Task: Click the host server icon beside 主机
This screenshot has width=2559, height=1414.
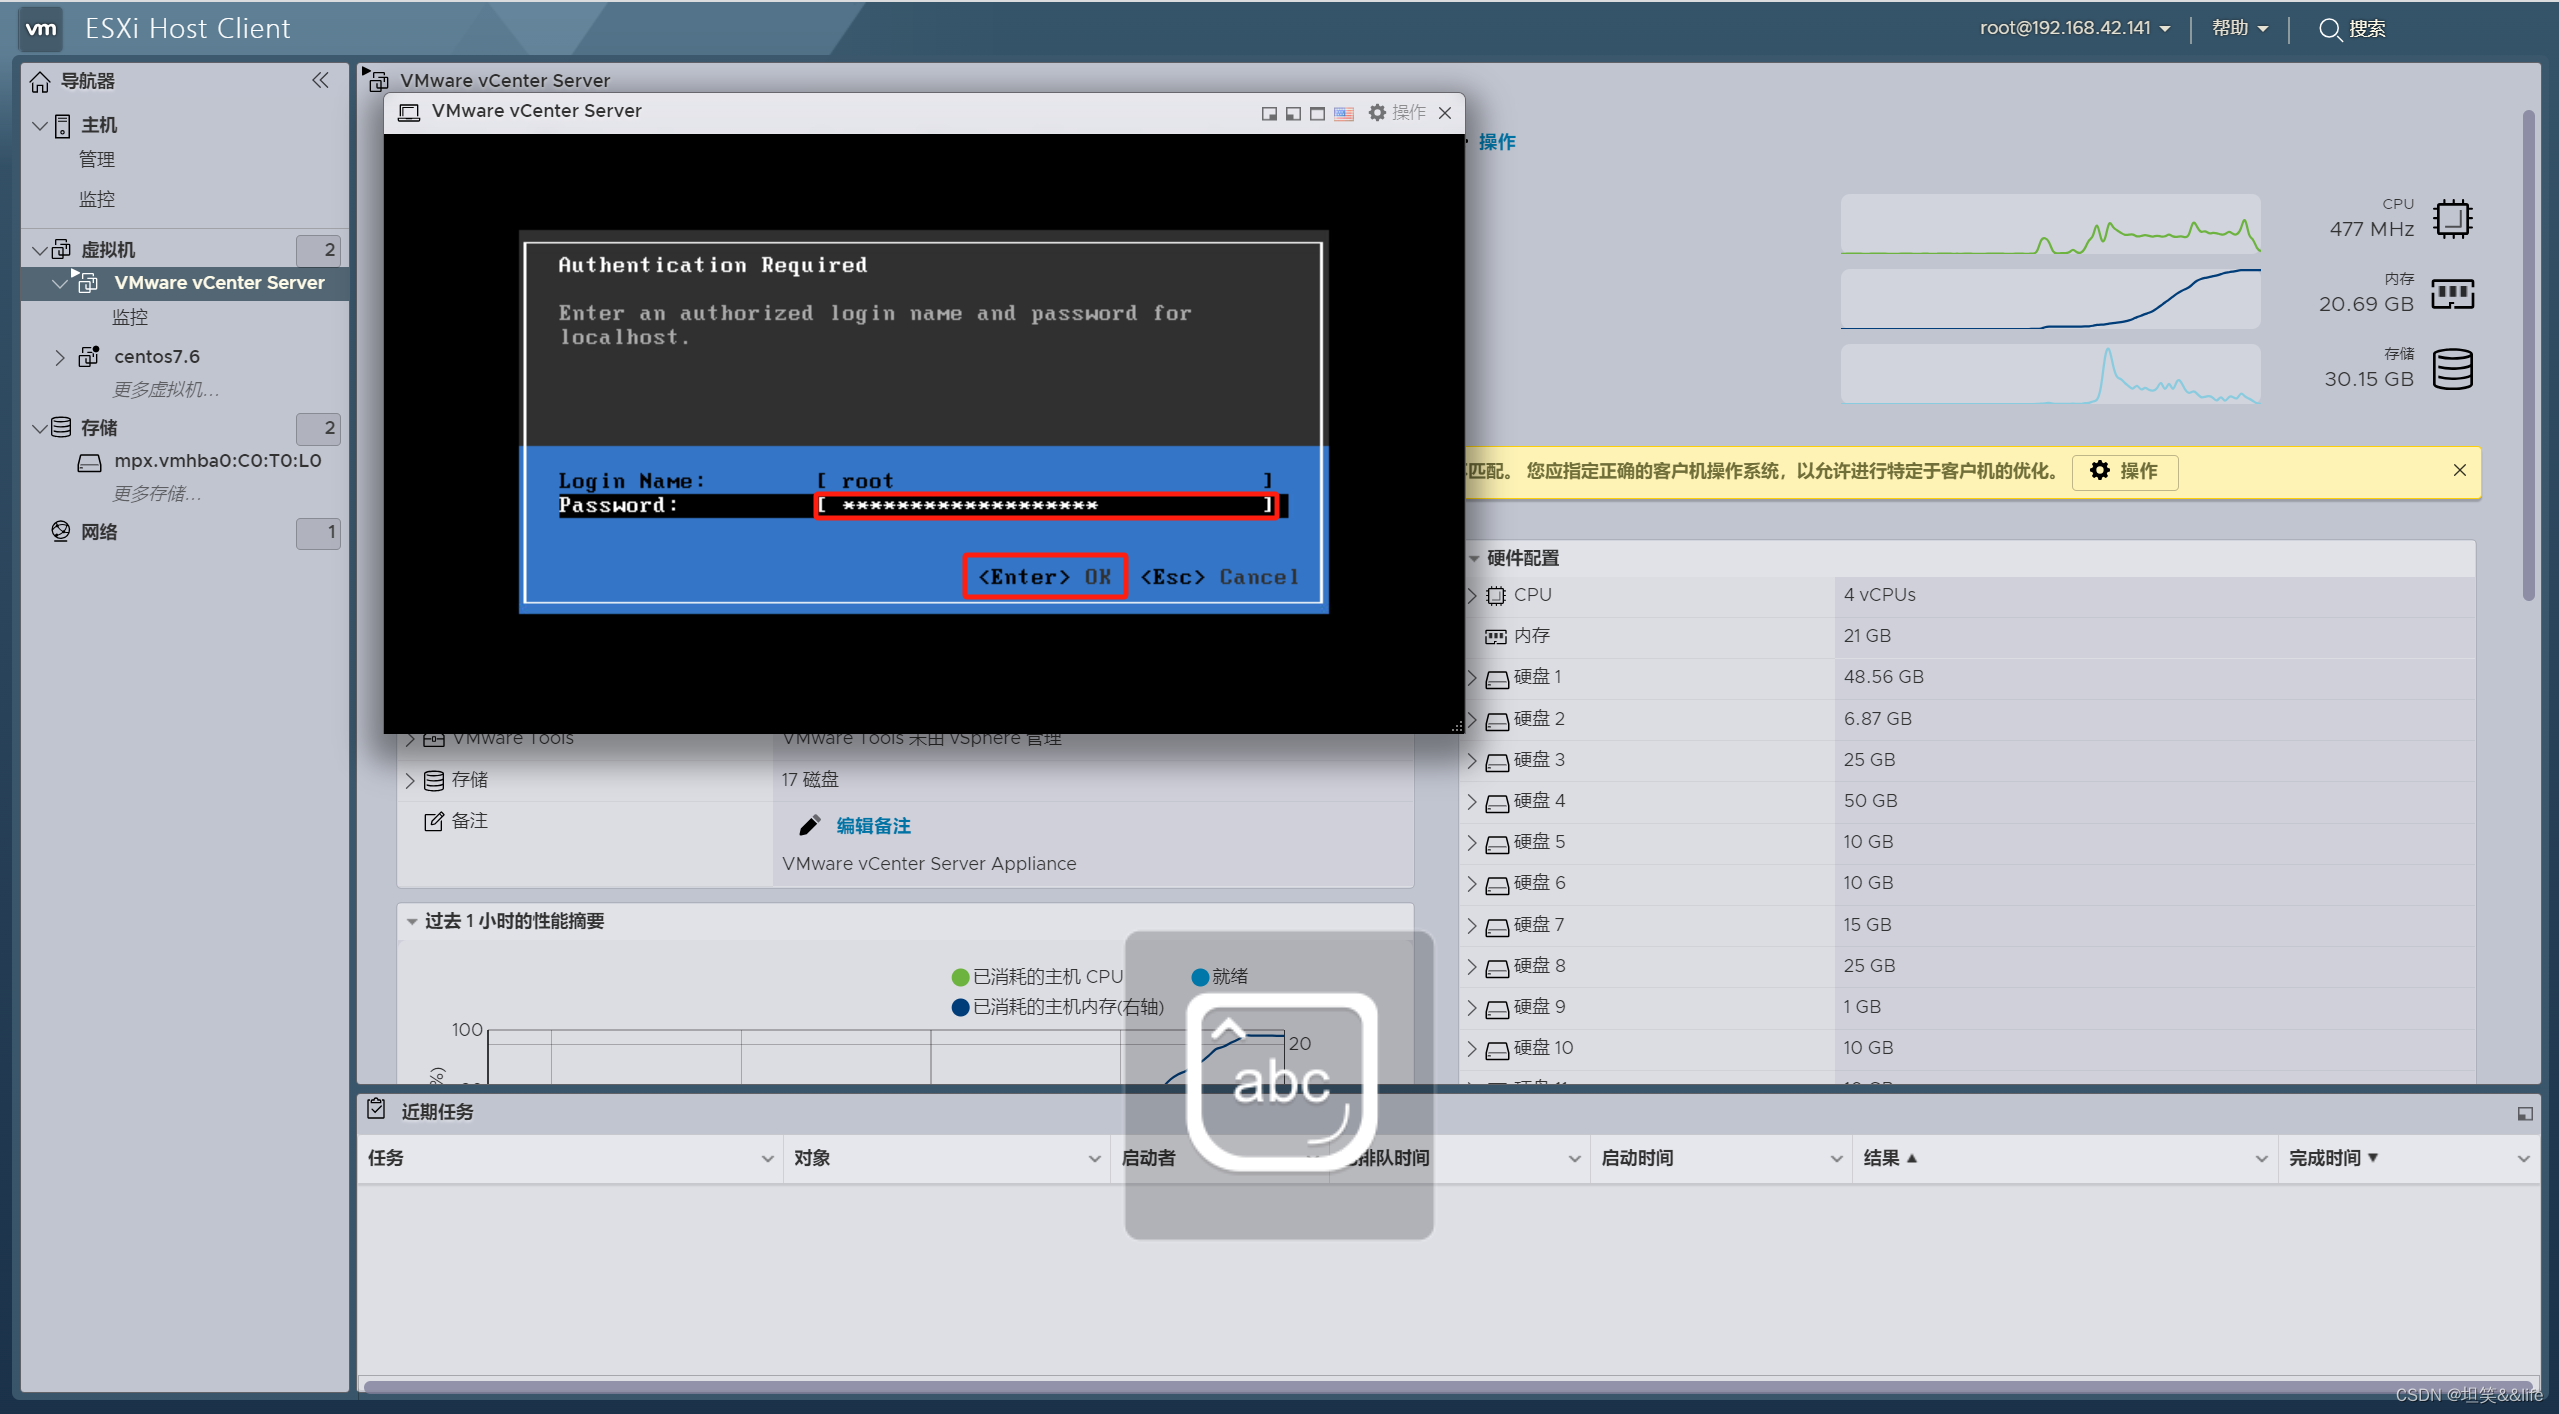Action: click(x=63, y=126)
